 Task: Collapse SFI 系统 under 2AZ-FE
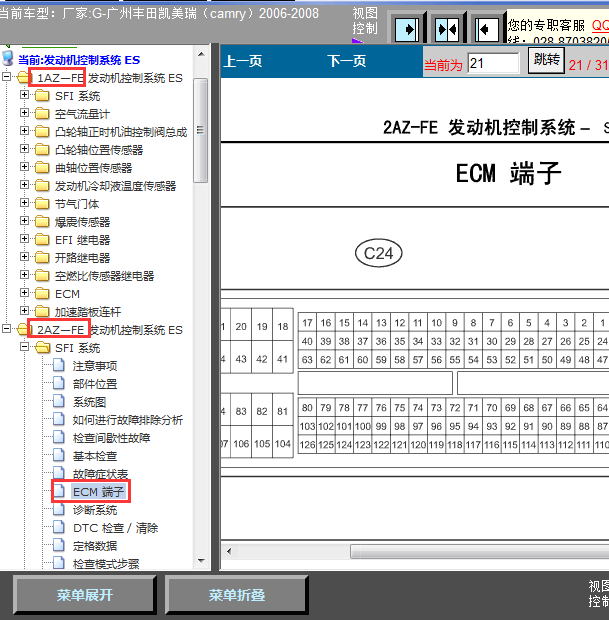pyautogui.click(x=25, y=347)
